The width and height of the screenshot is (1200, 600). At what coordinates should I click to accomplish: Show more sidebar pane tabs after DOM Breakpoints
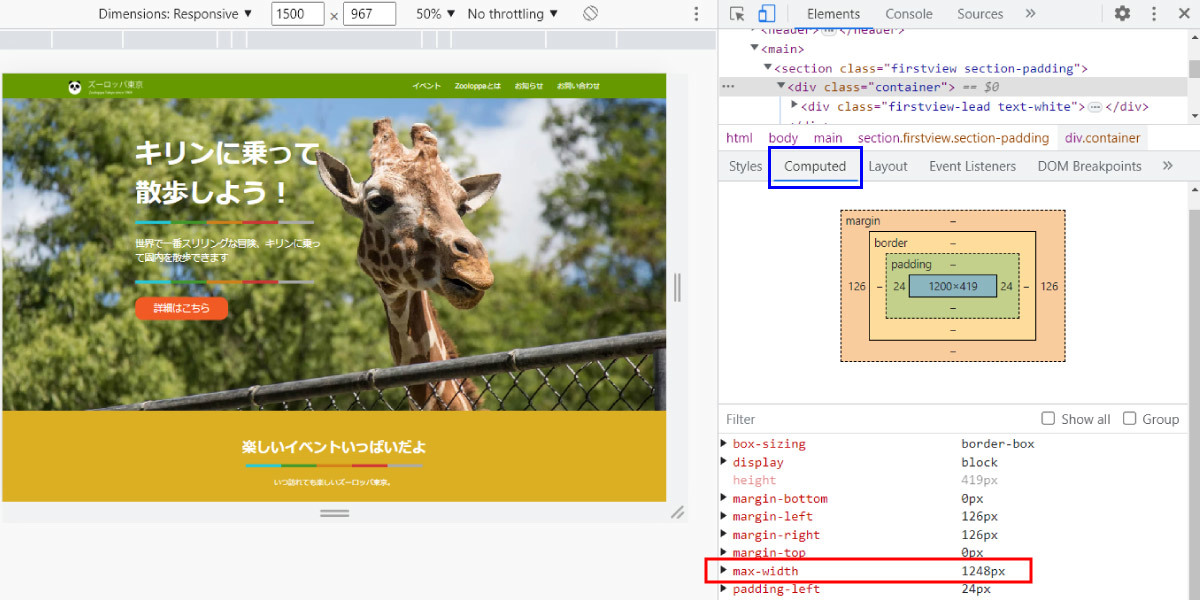click(x=1167, y=166)
